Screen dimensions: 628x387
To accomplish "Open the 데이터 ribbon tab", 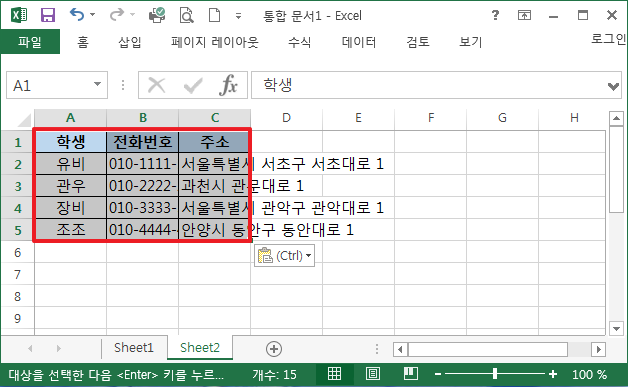I will (359, 42).
